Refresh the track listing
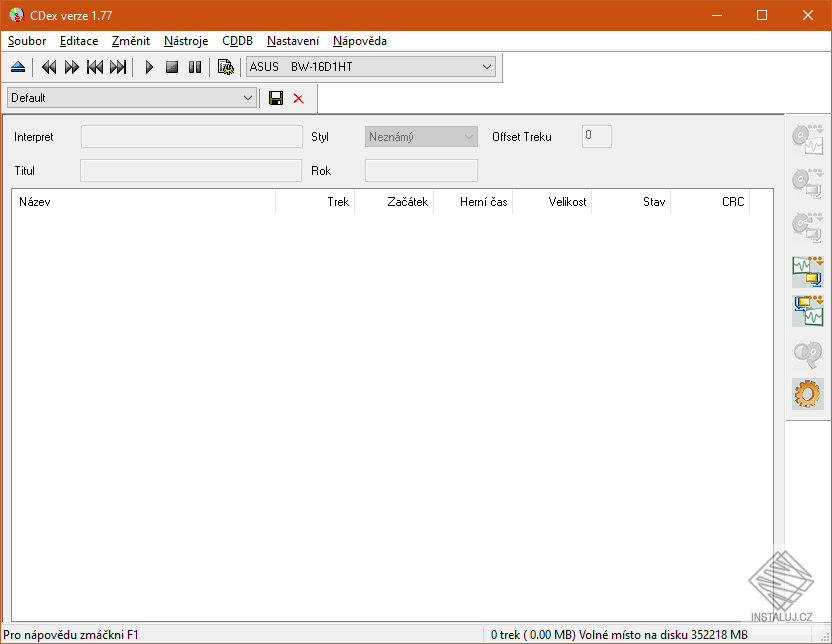Image resolution: width=832 pixels, height=644 pixels. tap(225, 66)
